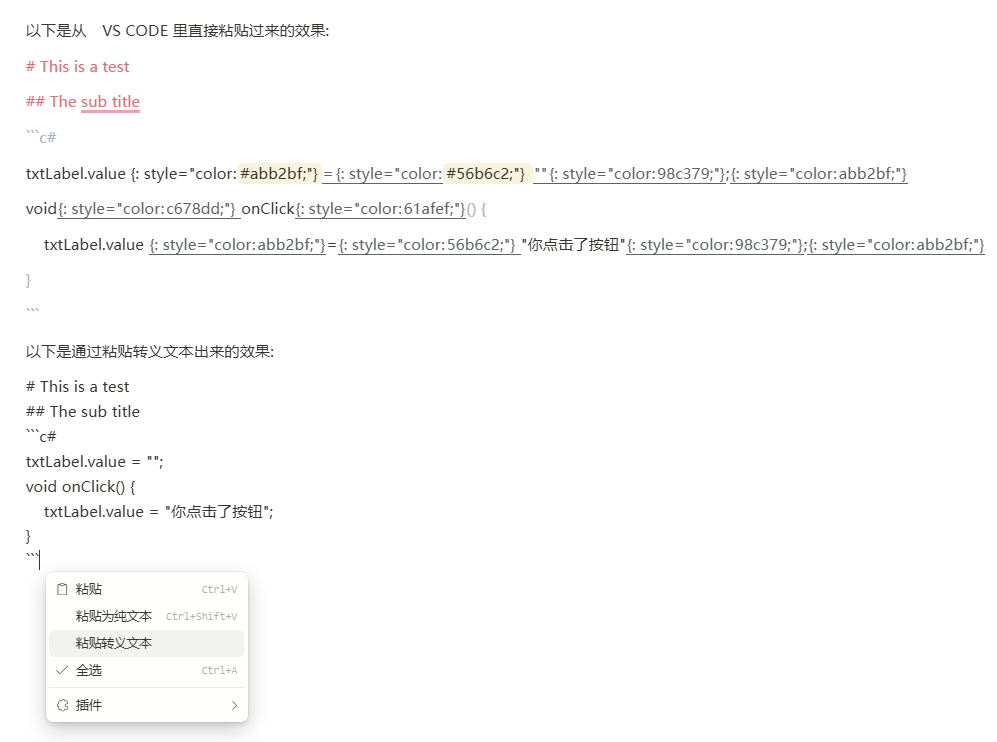Click the Ctrl+Shift+V shortcut hint
Viewport: 997px width, 742px height.
(202, 616)
